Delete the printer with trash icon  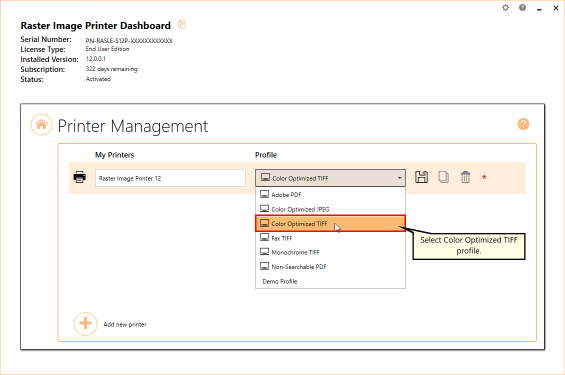[465, 177]
